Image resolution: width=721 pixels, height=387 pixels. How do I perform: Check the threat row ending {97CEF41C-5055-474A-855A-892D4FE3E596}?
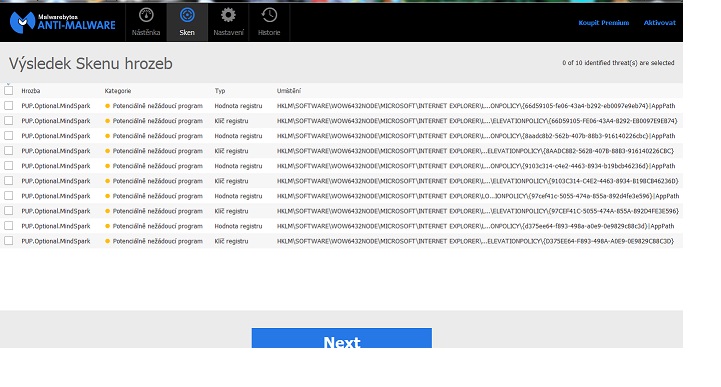9,211
